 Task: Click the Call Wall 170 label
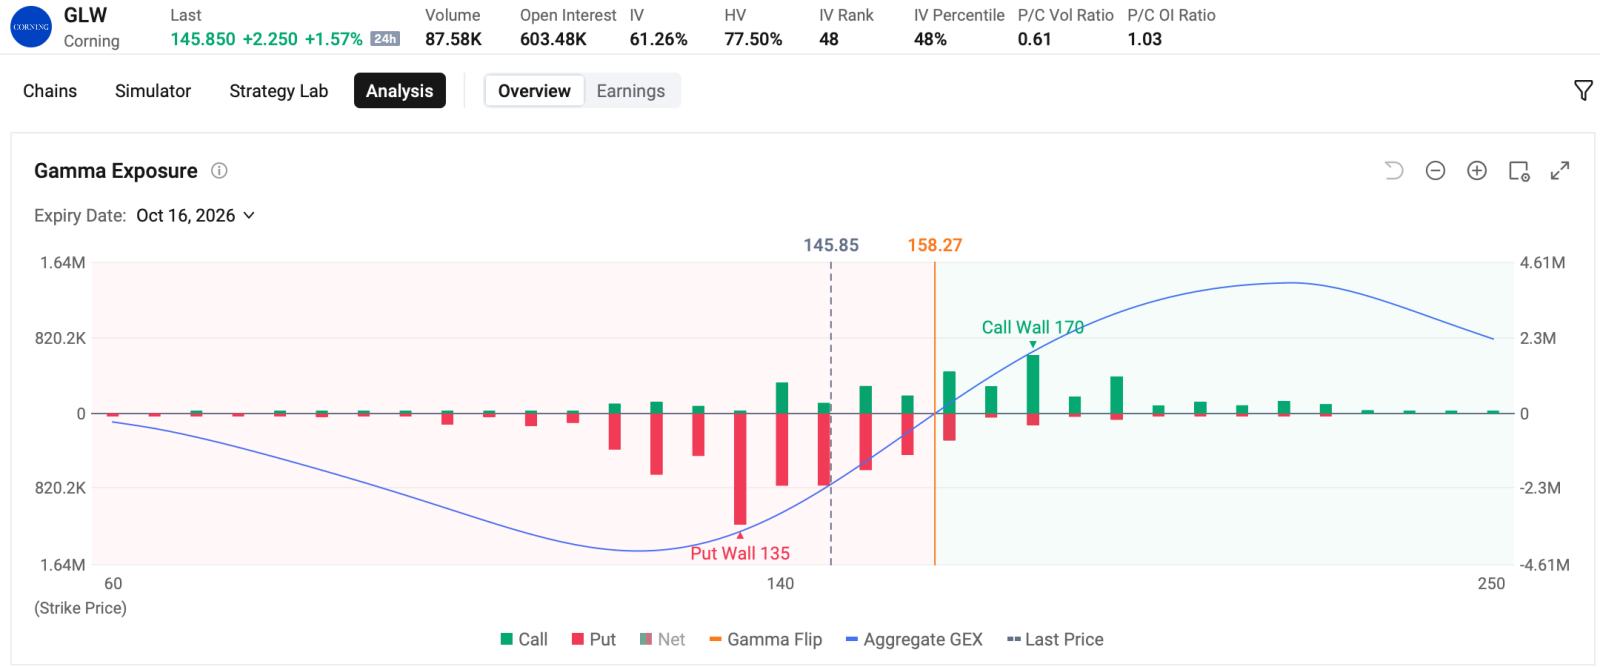(x=1033, y=327)
